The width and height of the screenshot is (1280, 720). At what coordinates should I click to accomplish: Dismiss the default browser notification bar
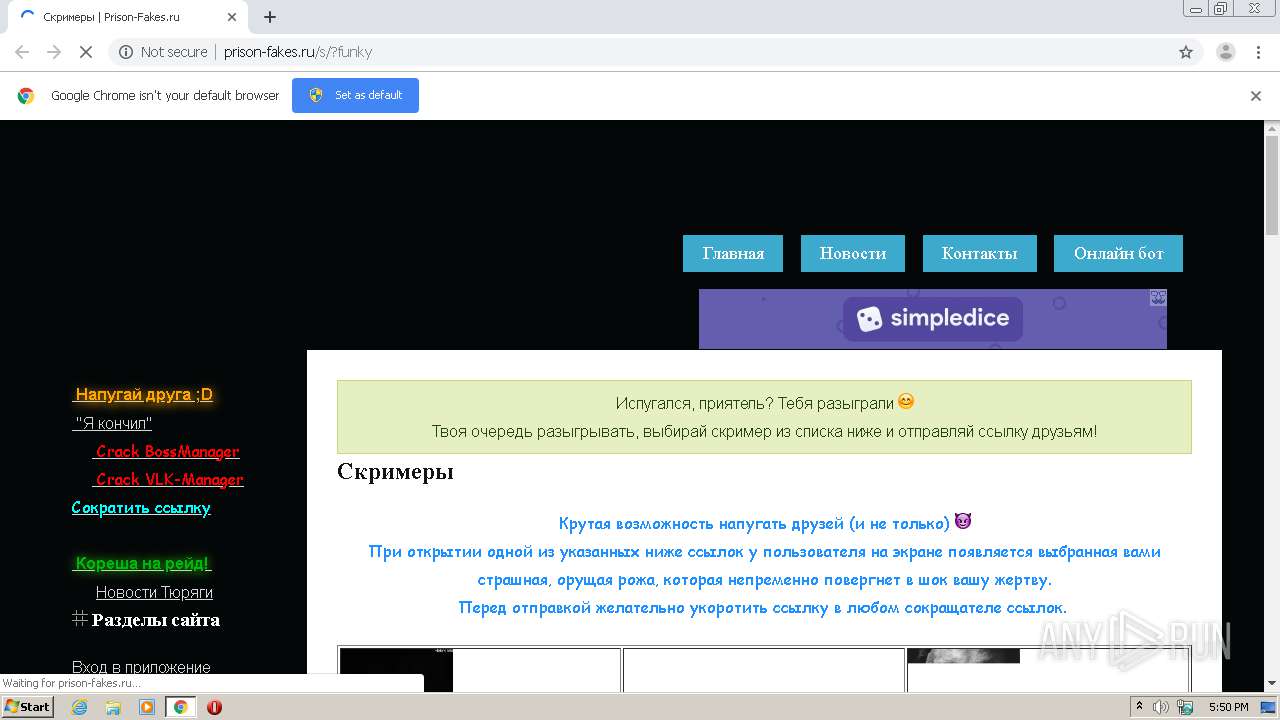pyautogui.click(x=1256, y=96)
